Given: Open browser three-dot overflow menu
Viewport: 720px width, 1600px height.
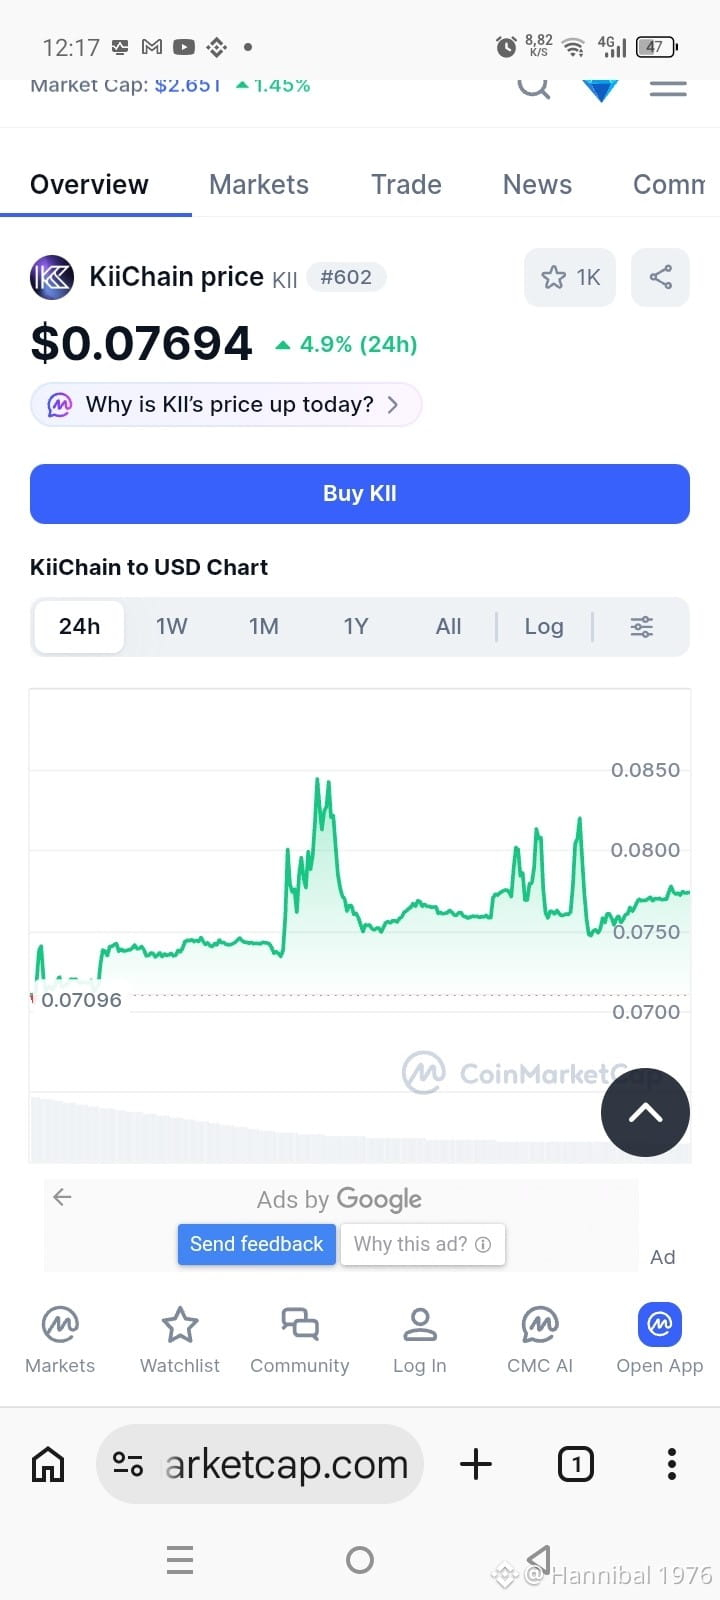Looking at the screenshot, I should tap(672, 1464).
